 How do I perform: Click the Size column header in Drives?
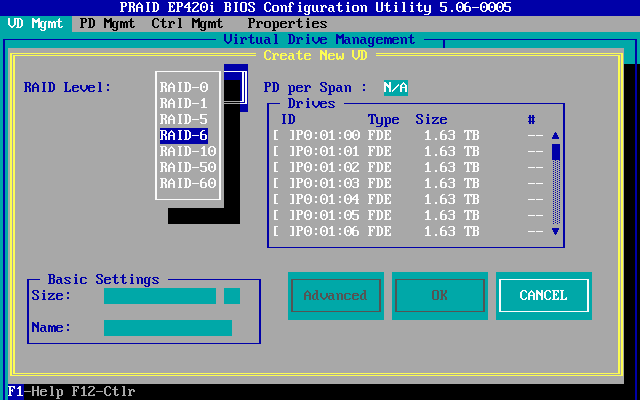[x=431, y=119]
